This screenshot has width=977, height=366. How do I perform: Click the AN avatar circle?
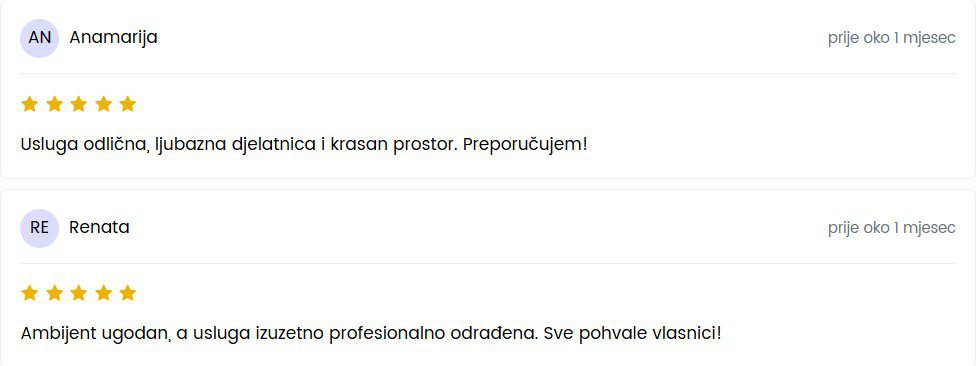[x=39, y=38]
